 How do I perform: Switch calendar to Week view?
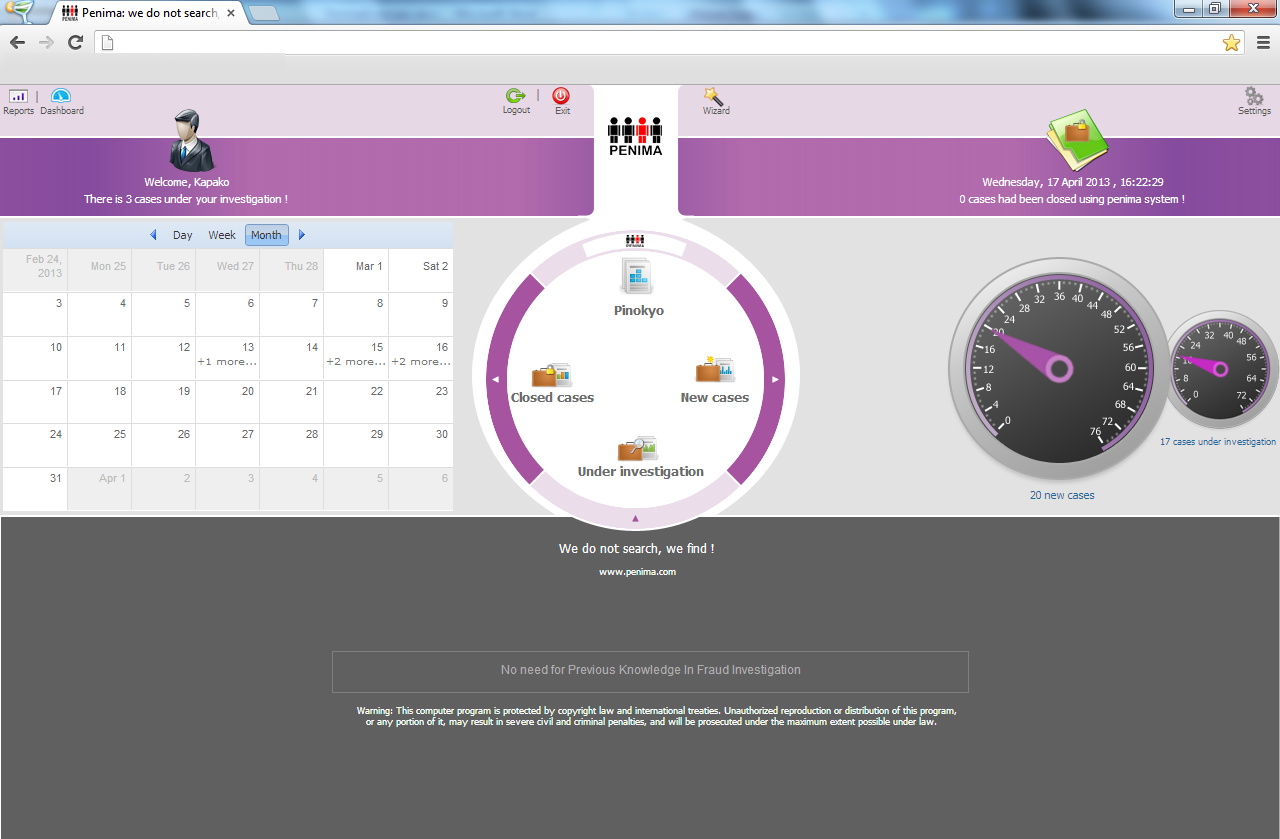tap(222, 235)
